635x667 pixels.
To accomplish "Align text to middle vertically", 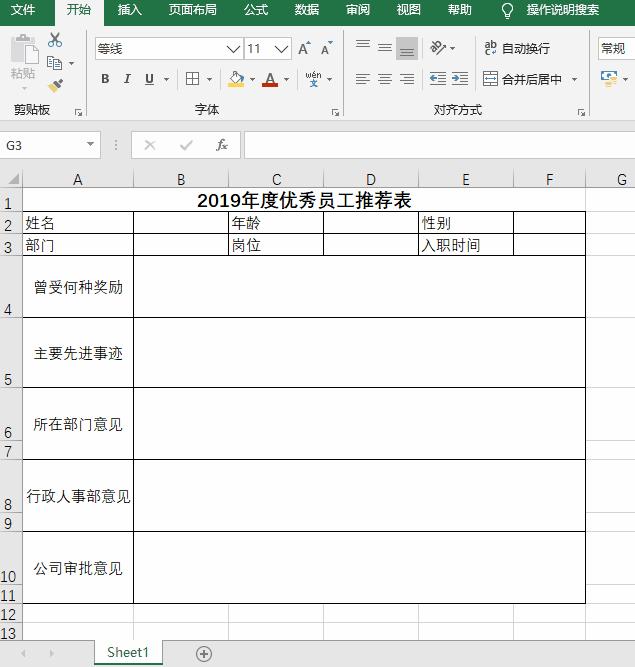I will [385, 48].
